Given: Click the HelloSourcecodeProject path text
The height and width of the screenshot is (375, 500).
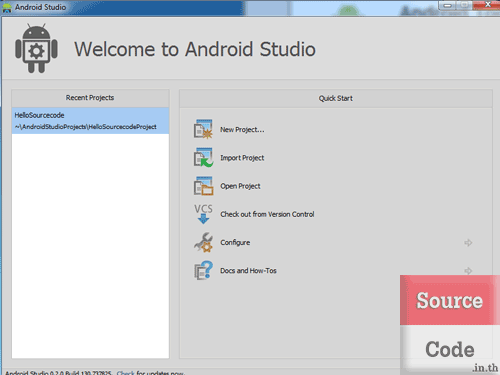Looking at the screenshot, I should pyautogui.click(x=86, y=127).
